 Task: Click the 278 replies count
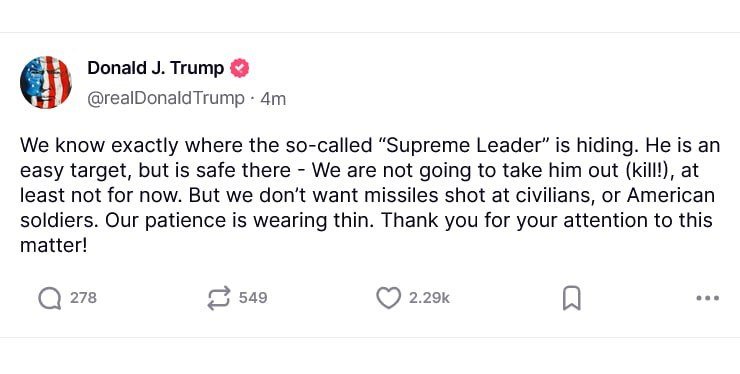[83, 298]
